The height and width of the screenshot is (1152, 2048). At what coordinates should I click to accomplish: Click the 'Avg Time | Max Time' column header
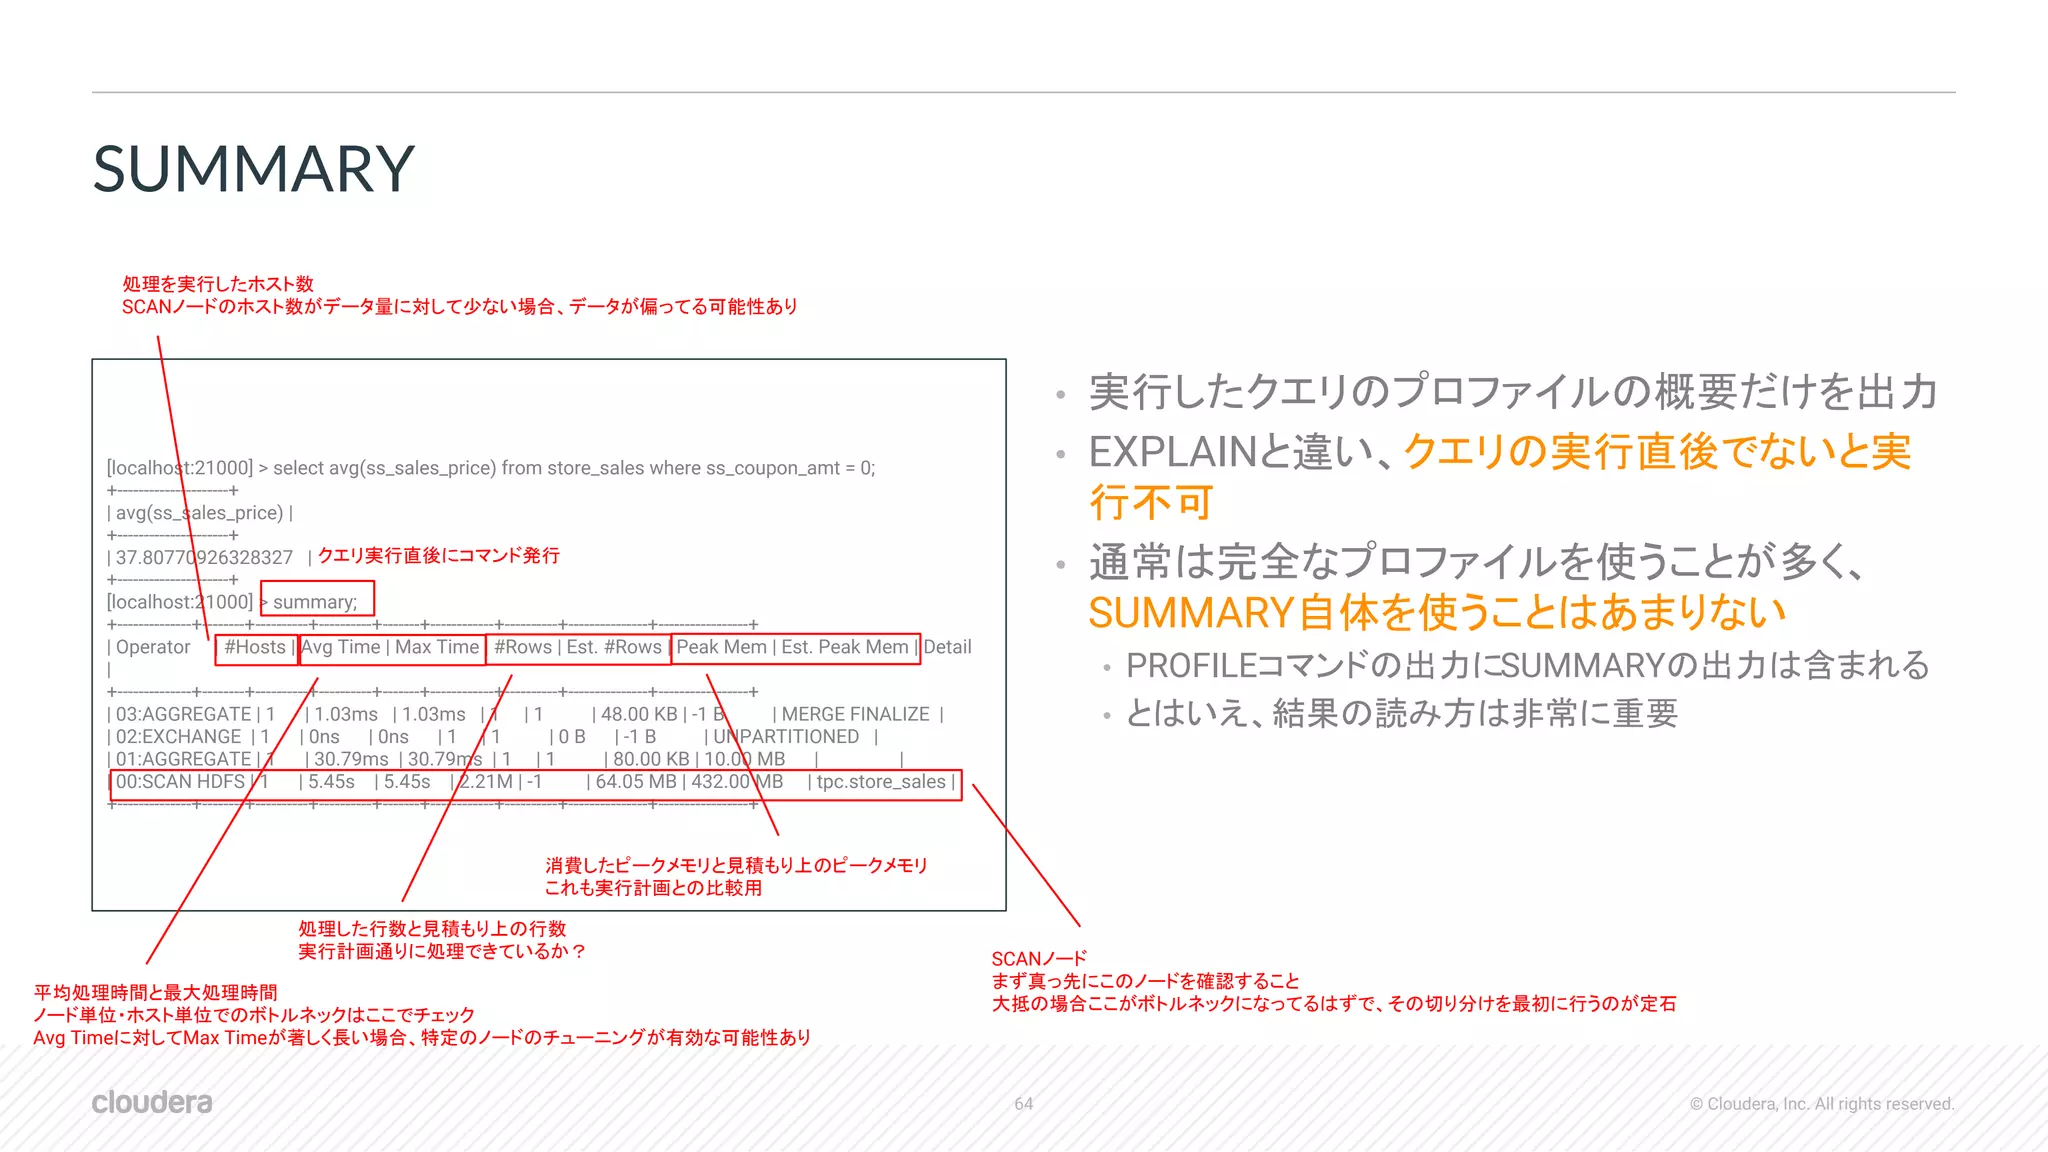[x=390, y=647]
